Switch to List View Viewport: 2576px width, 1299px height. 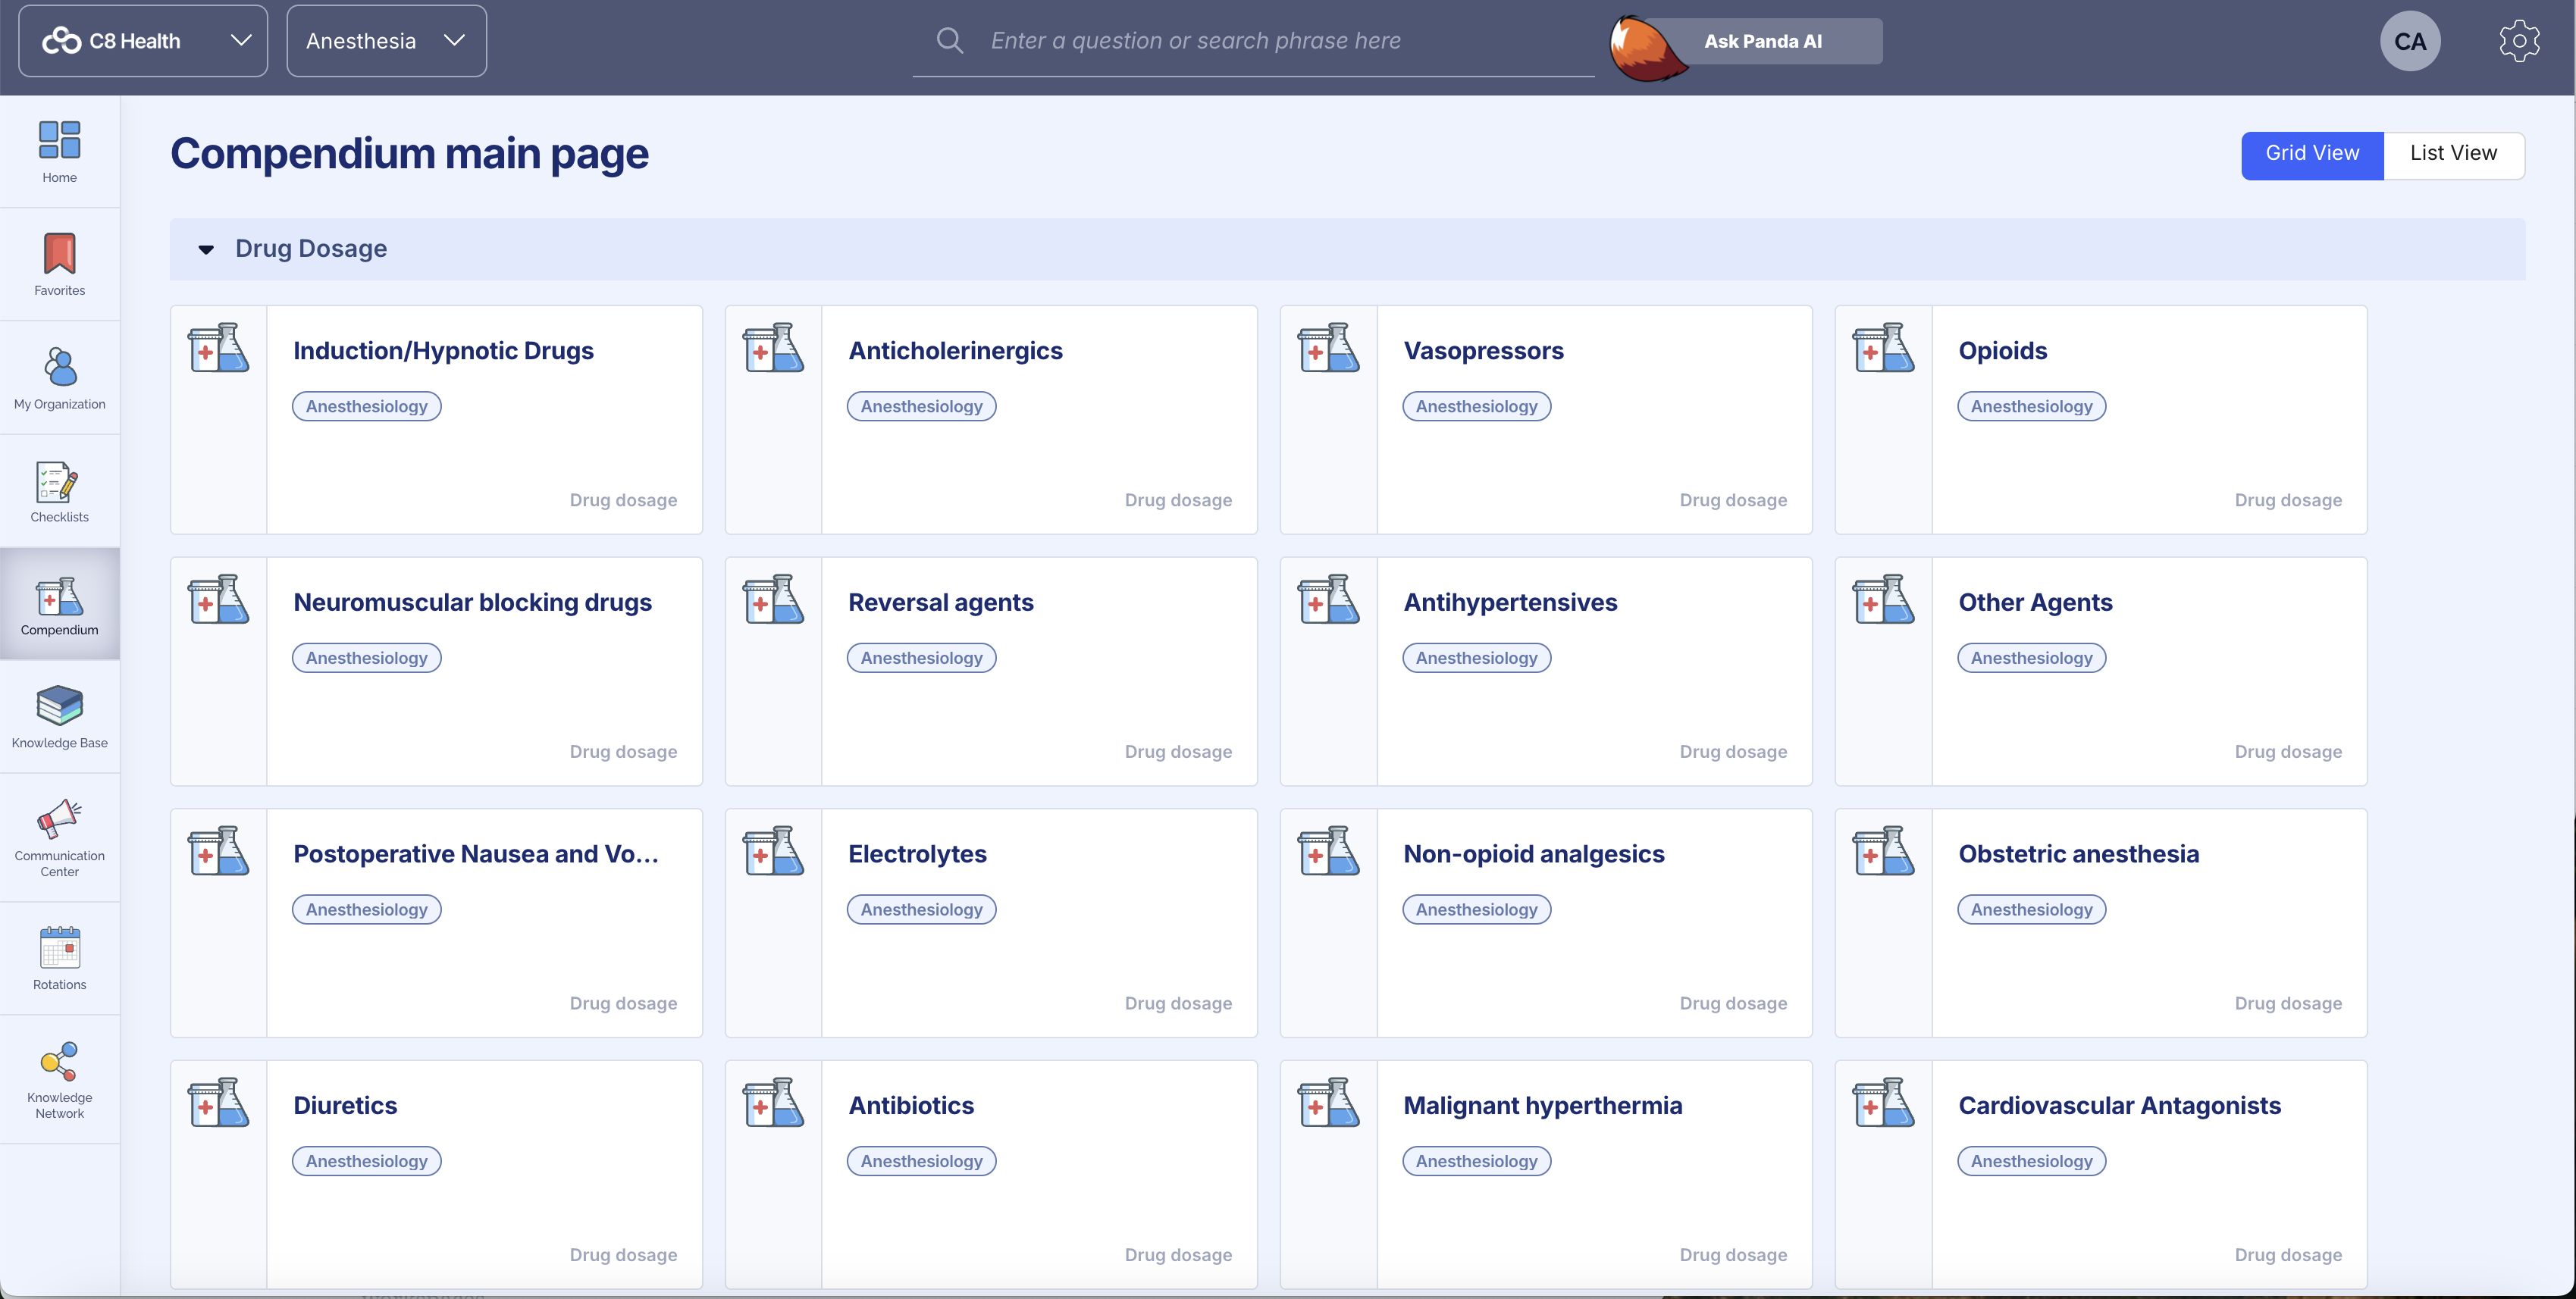click(2453, 154)
